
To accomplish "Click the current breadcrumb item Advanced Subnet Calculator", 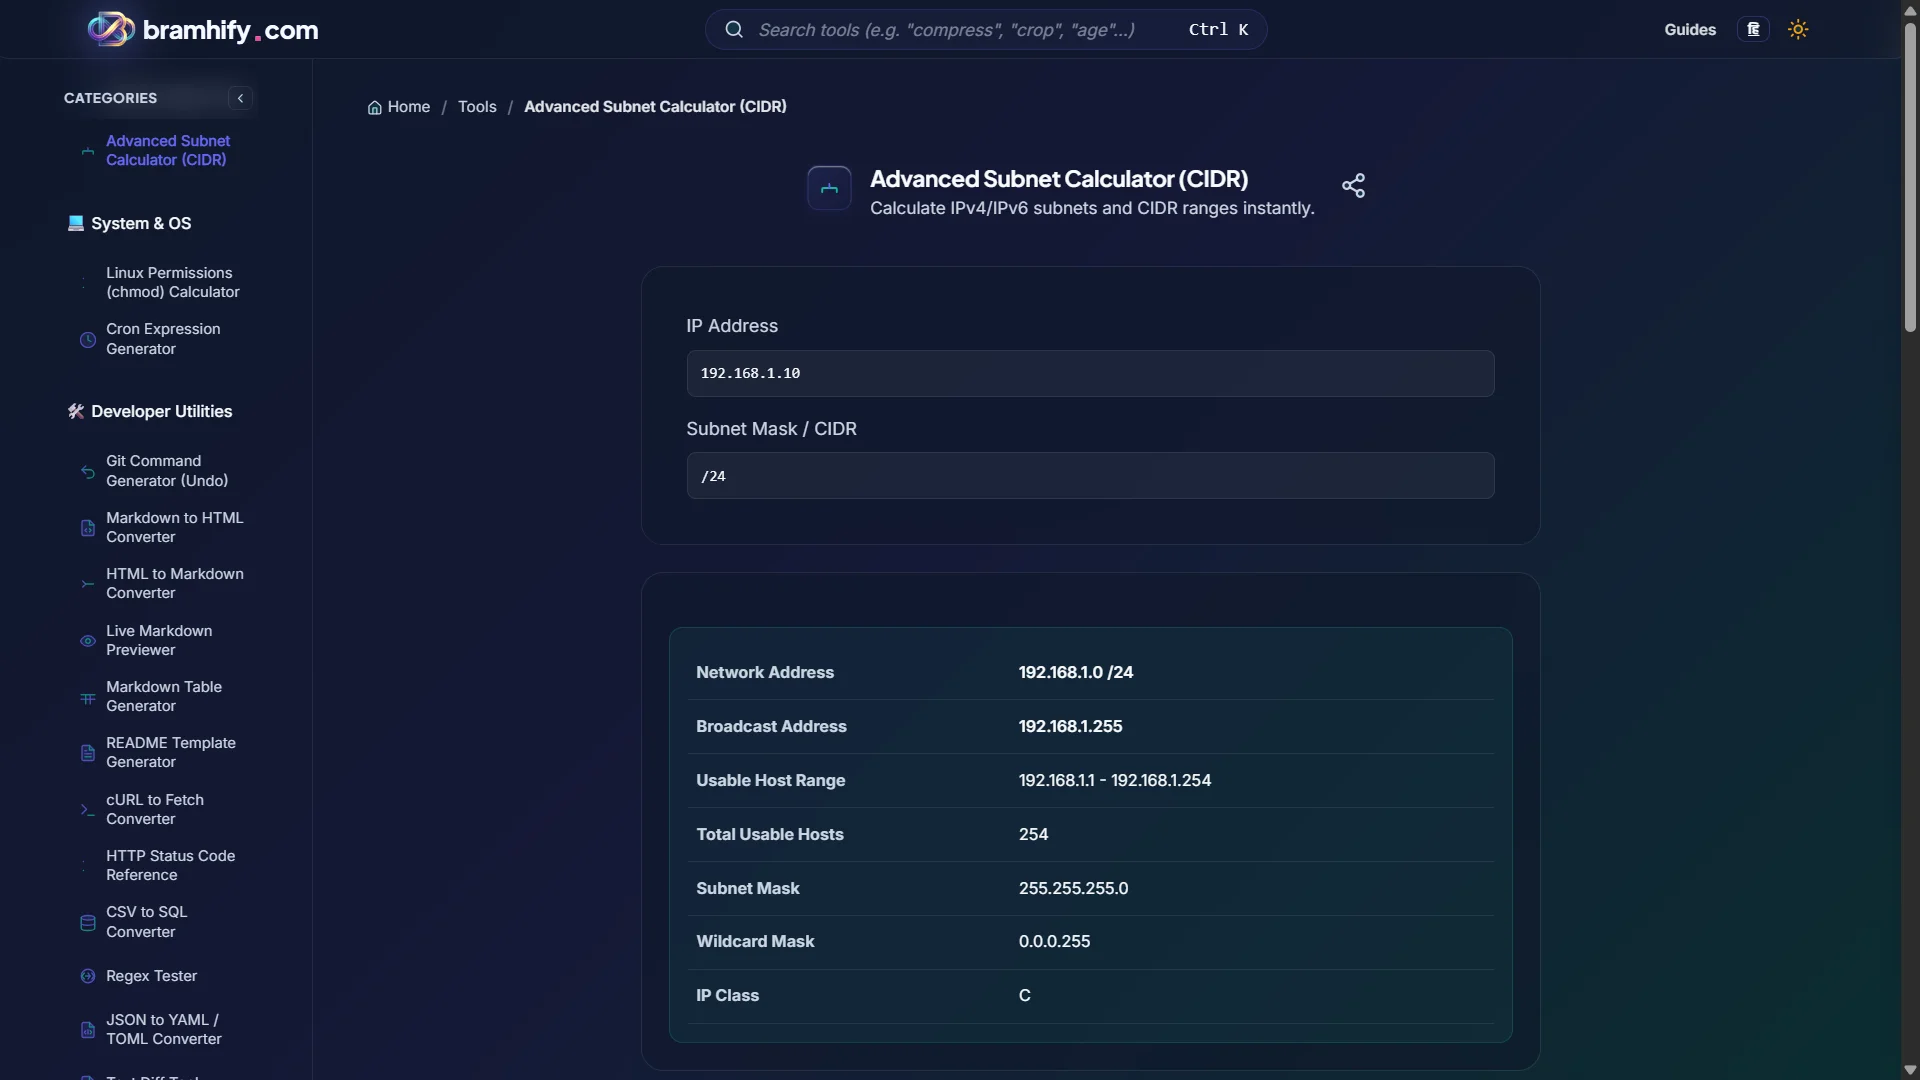I will pos(655,107).
